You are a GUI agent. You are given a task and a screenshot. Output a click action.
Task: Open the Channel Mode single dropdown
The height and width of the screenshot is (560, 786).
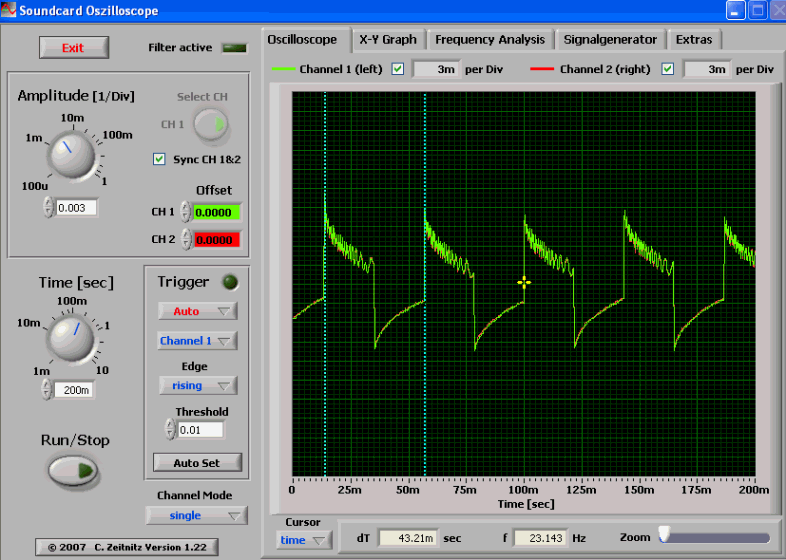tap(196, 515)
